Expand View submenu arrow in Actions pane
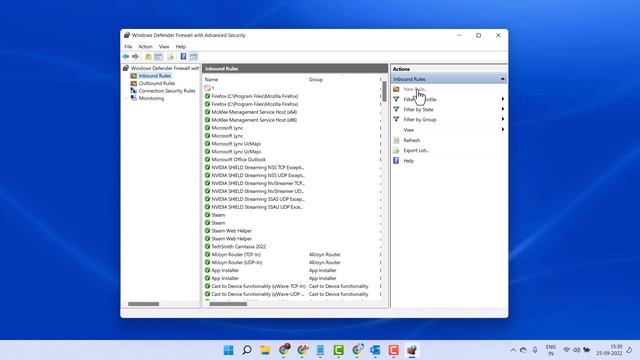 tap(502, 130)
